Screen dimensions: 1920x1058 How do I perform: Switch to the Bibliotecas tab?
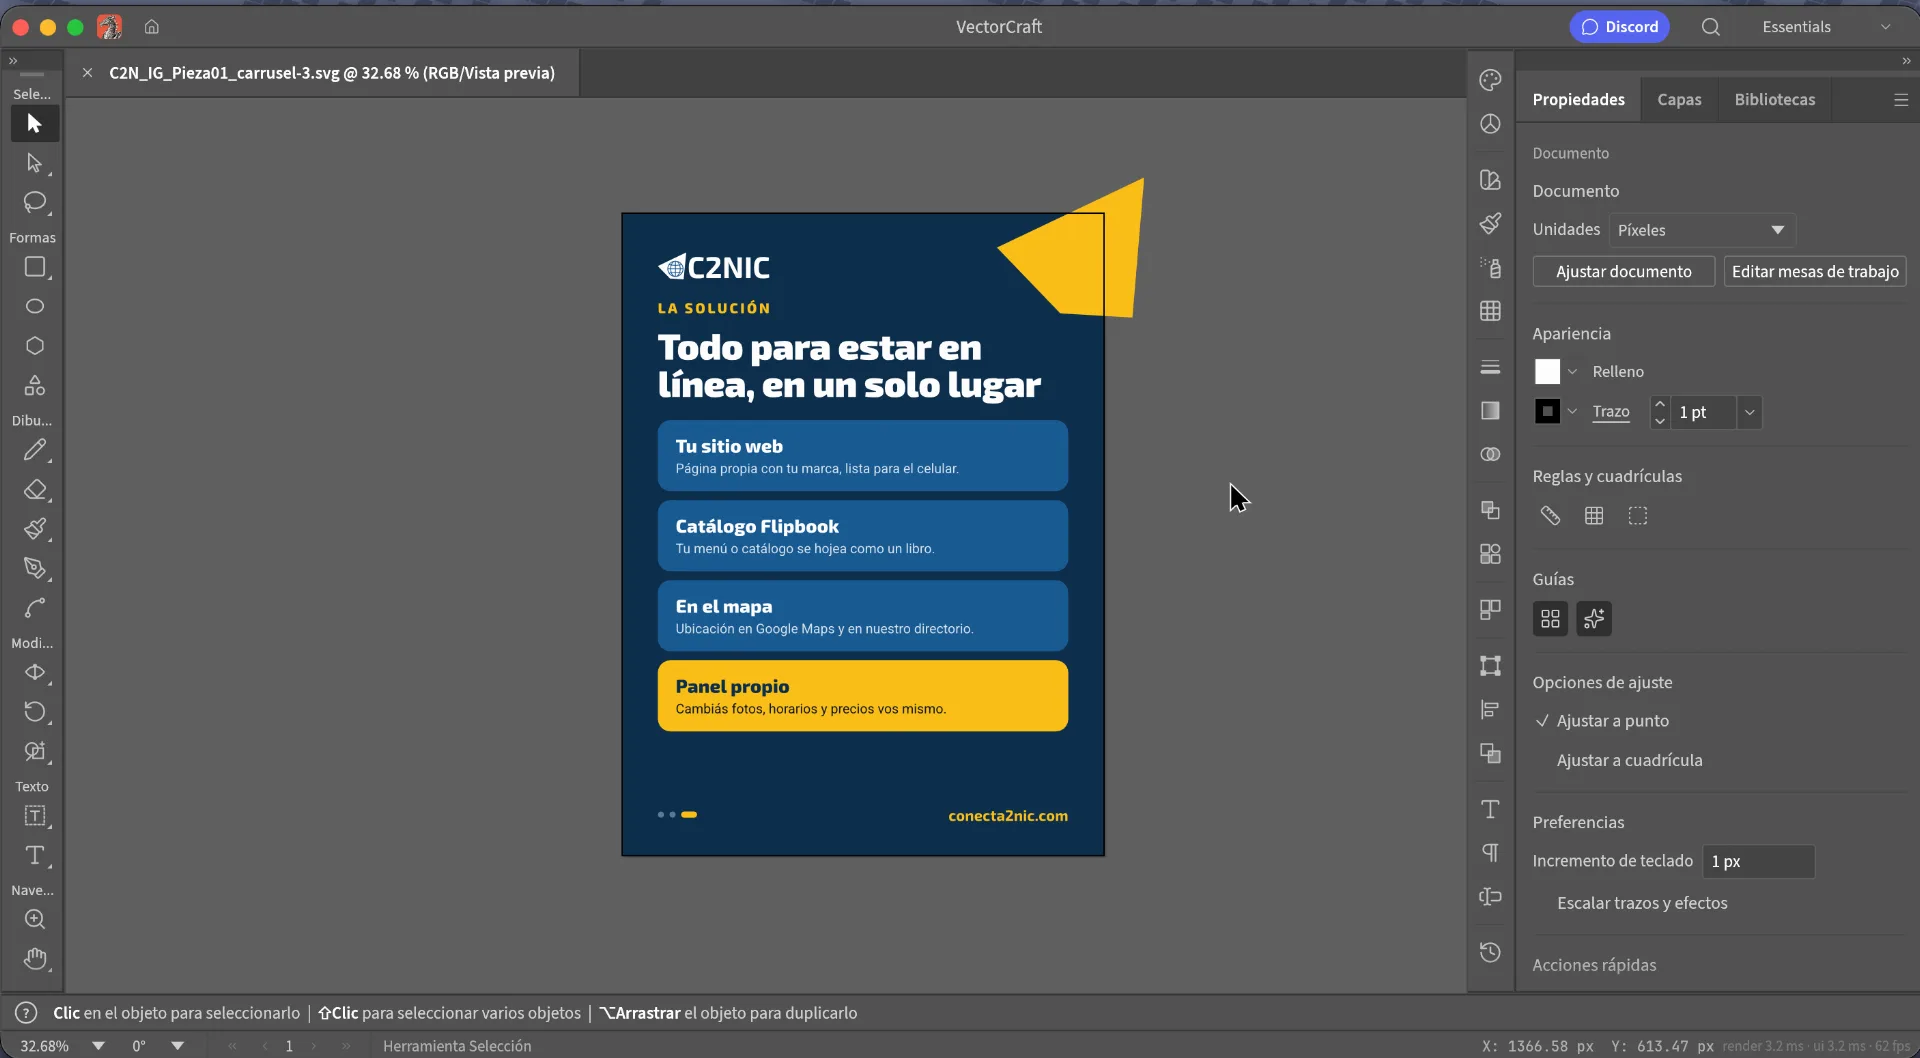pos(1774,99)
